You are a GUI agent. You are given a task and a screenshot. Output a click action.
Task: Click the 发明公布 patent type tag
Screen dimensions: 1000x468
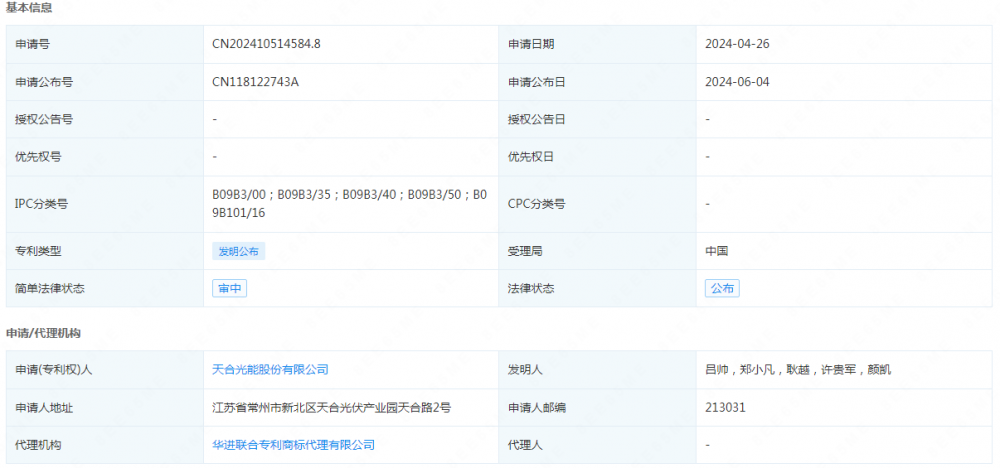[239, 251]
